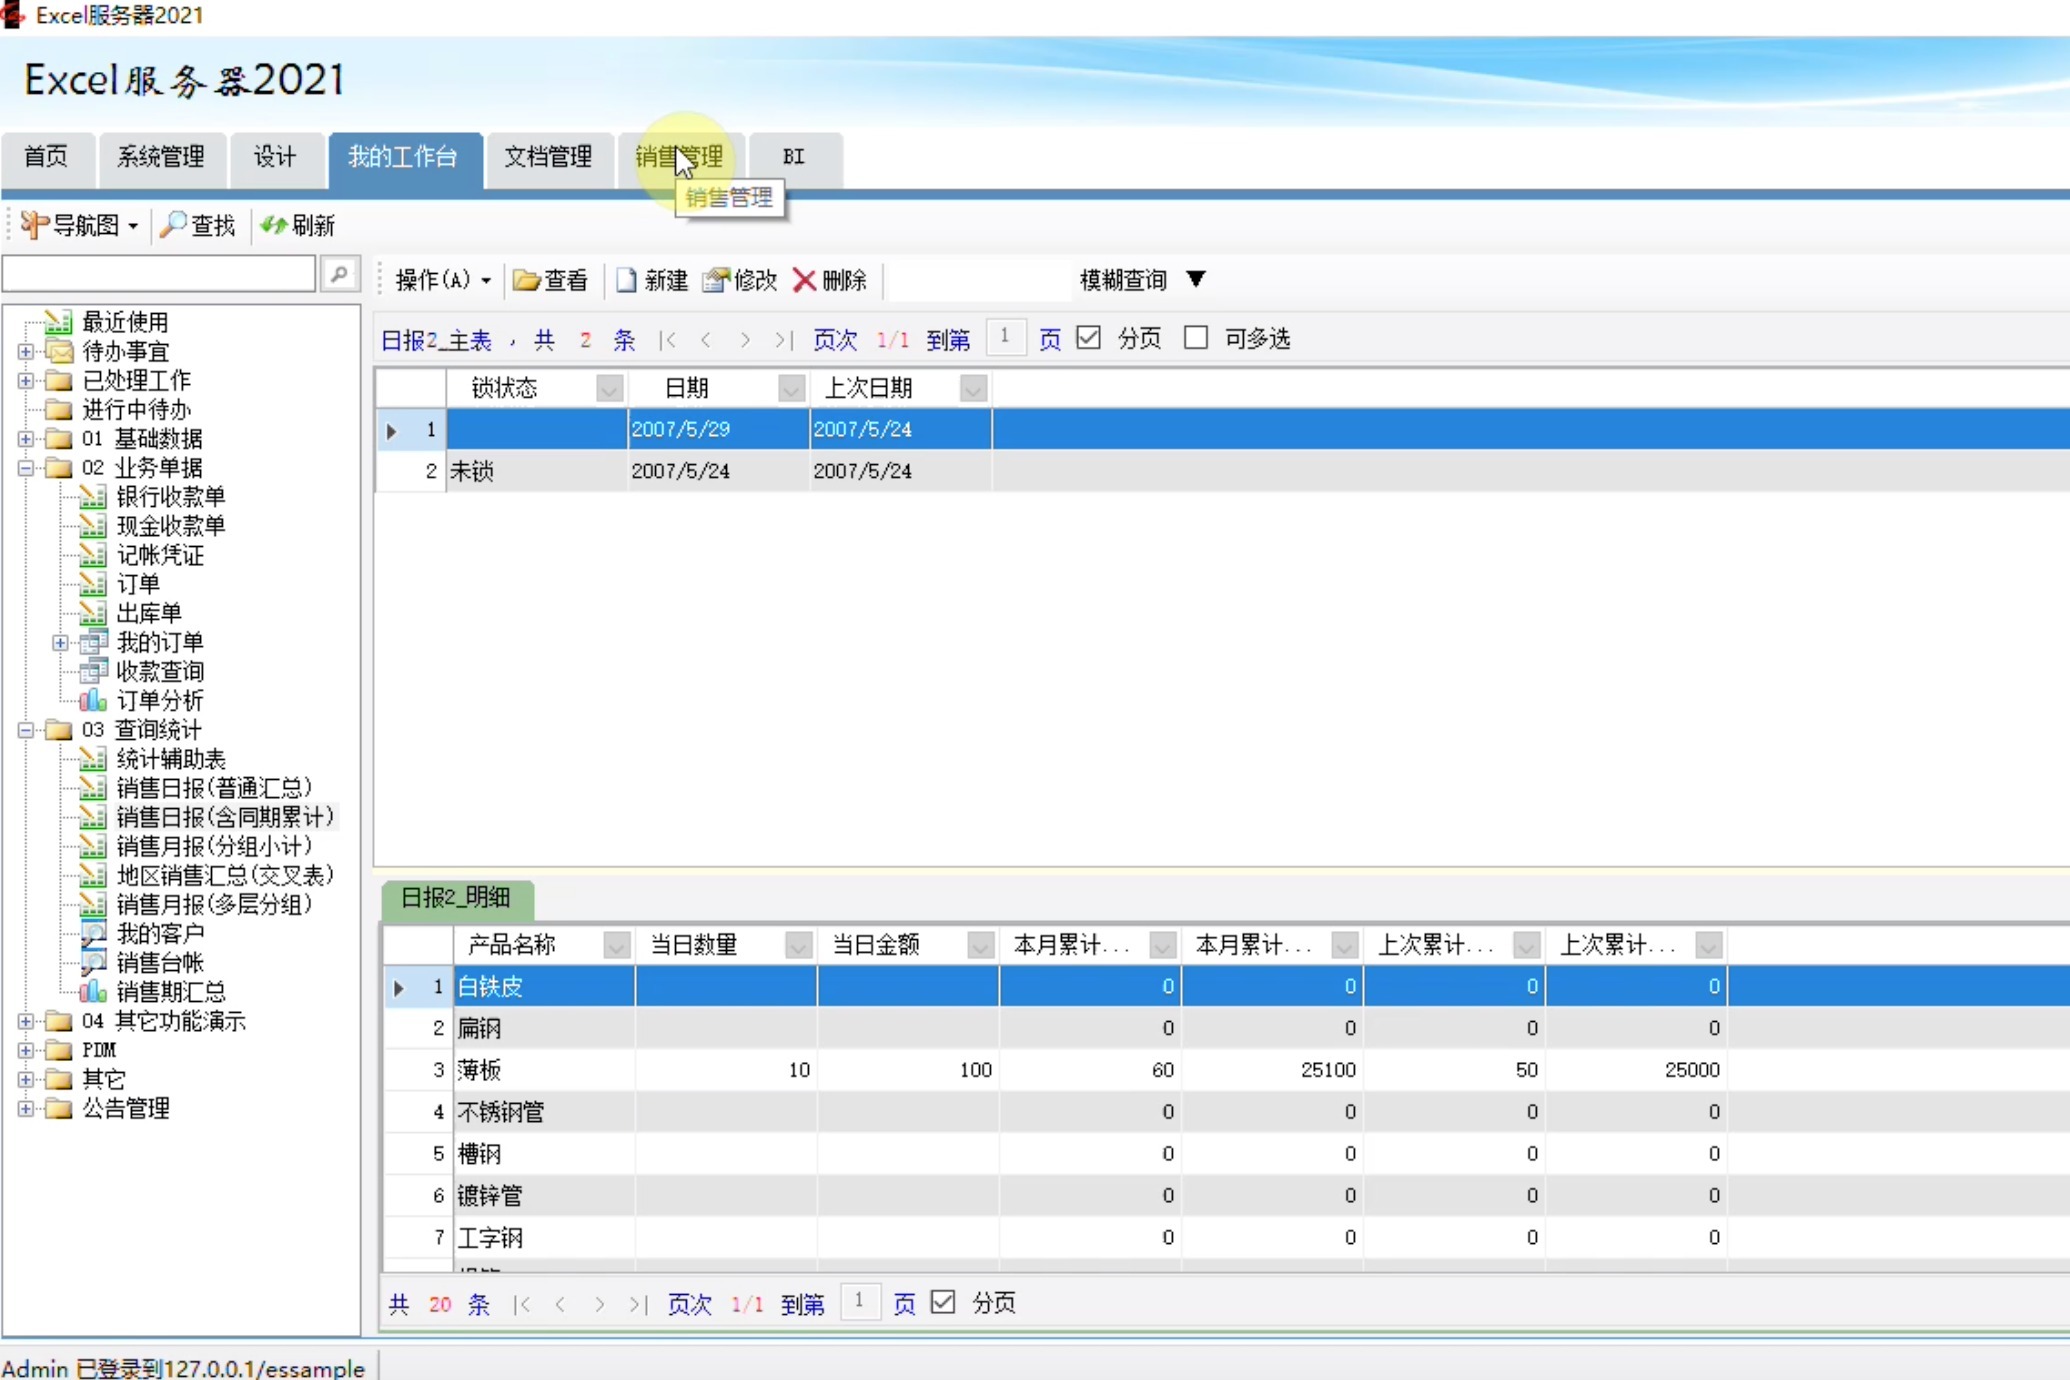The height and width of the screenshot is (1380, 2070).
Task: Open the 操作(A) dropdown menu
Action: (440, 280)
